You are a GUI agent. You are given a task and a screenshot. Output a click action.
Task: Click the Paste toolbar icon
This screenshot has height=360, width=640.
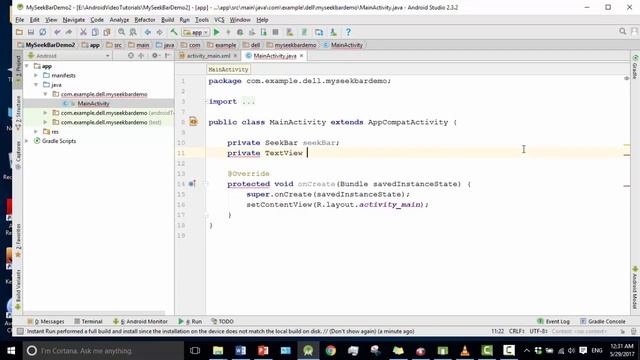coord(107,32)
